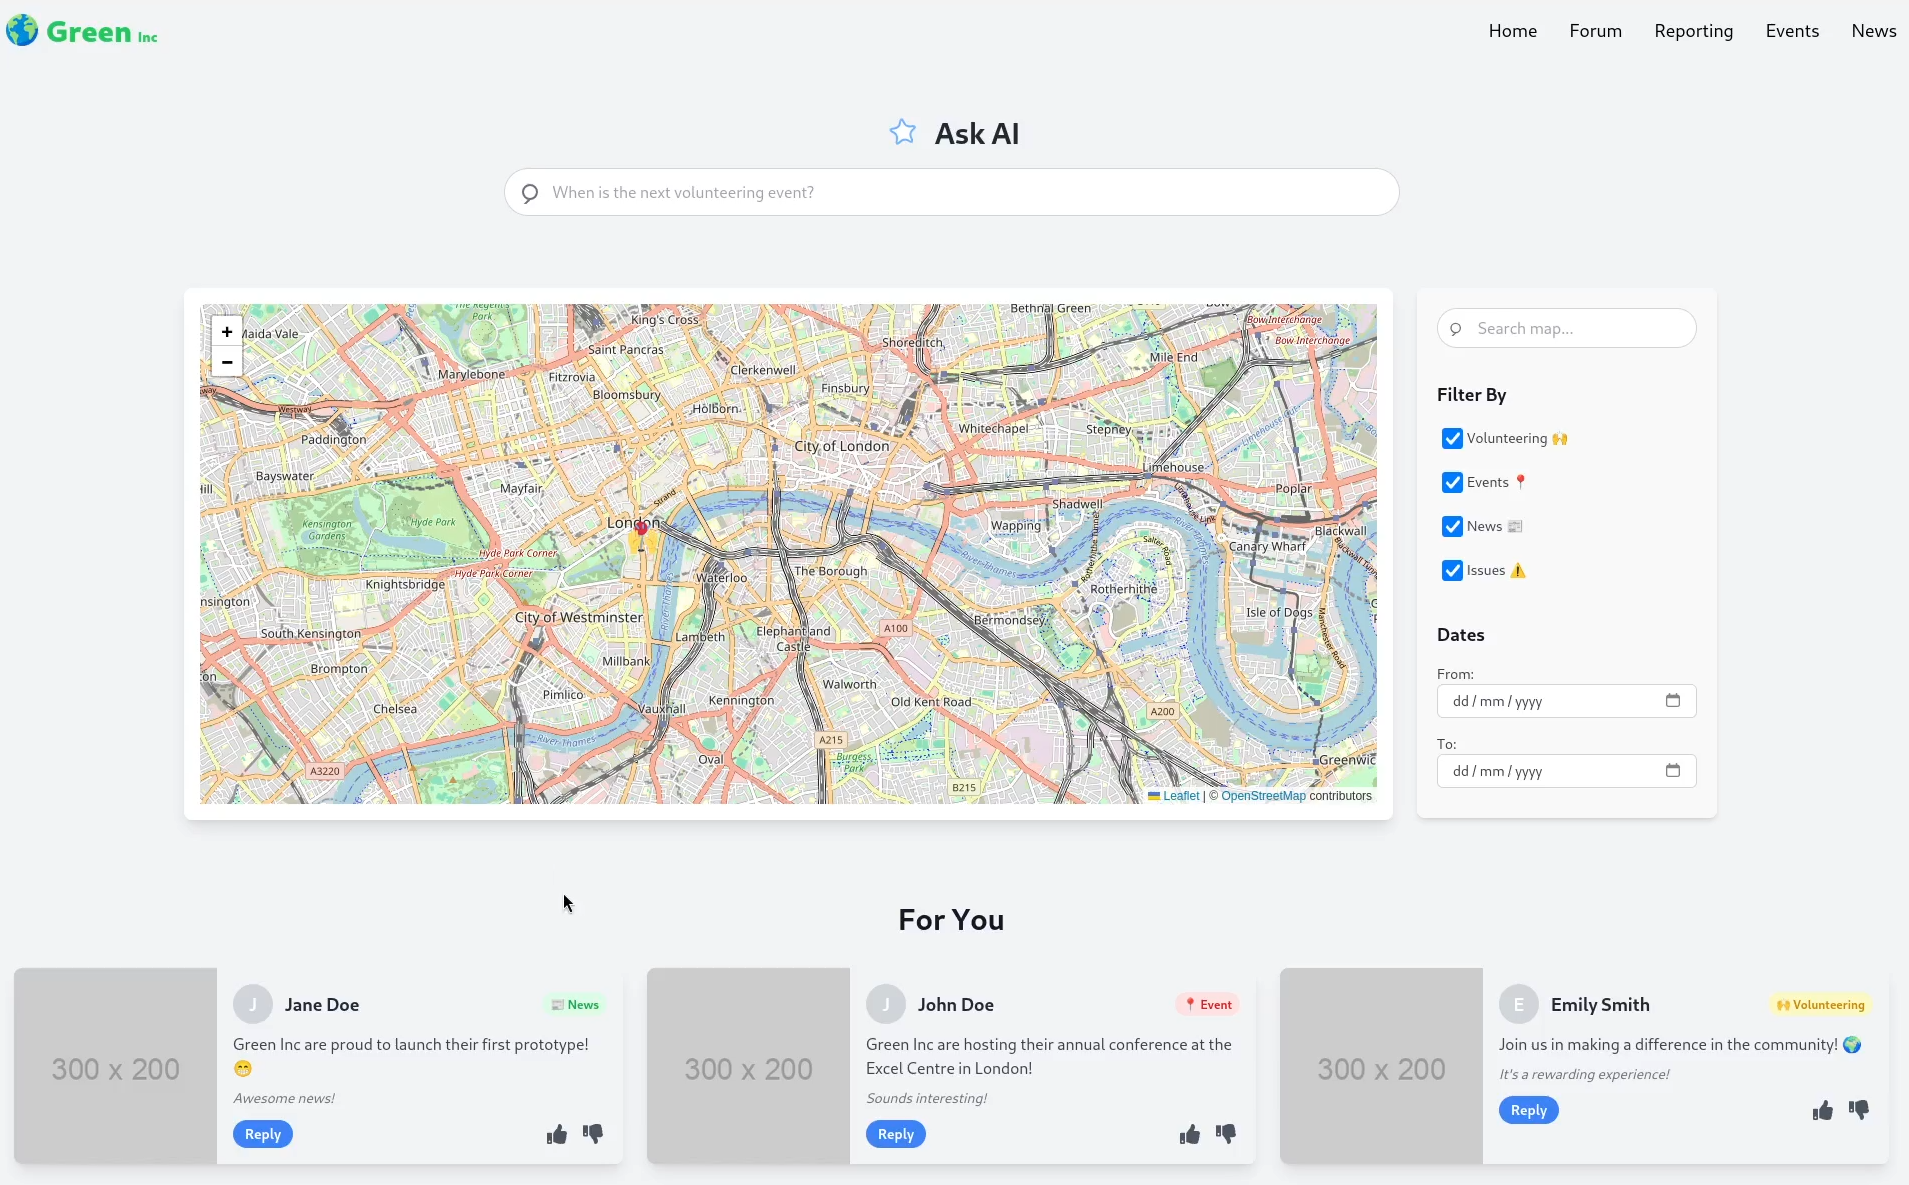Viewport: 1909px width, 1185px height.
Task: Open the OpenStreetMap attribution link
Action: 1263,796
